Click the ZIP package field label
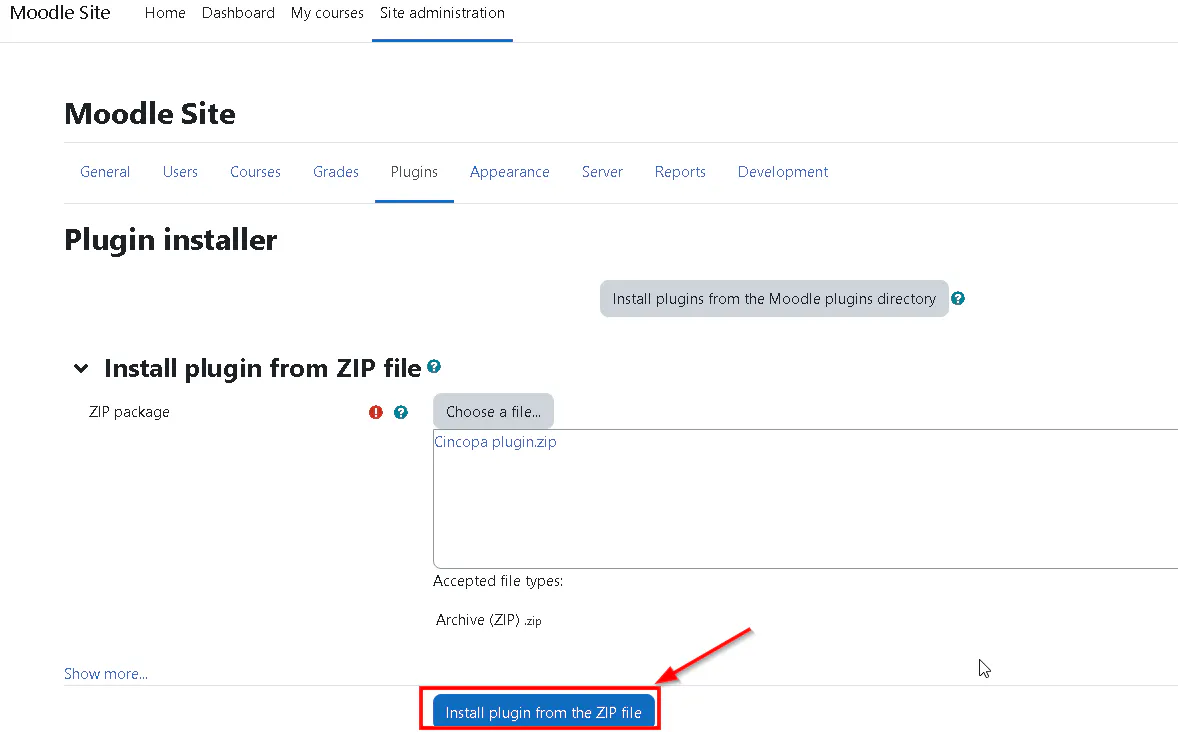 [129, 412]
